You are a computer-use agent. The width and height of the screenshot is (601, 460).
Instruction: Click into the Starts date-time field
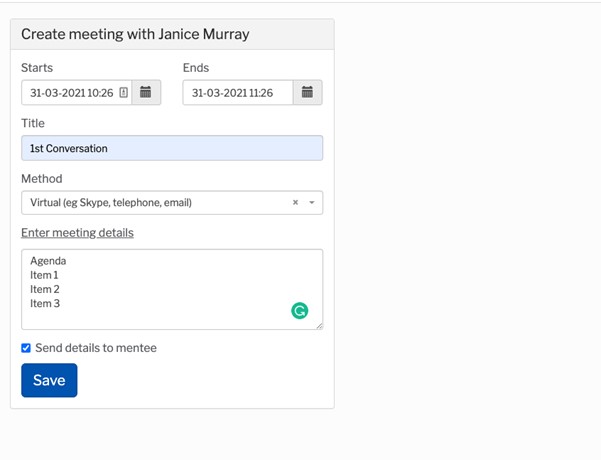click(x=77, y=92)
